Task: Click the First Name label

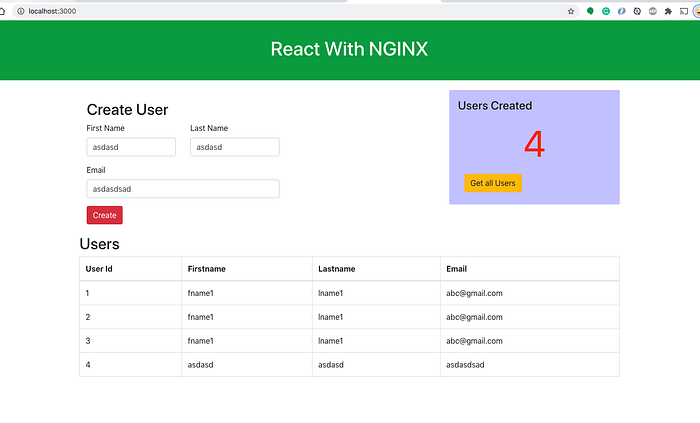Action: [105, 128]
